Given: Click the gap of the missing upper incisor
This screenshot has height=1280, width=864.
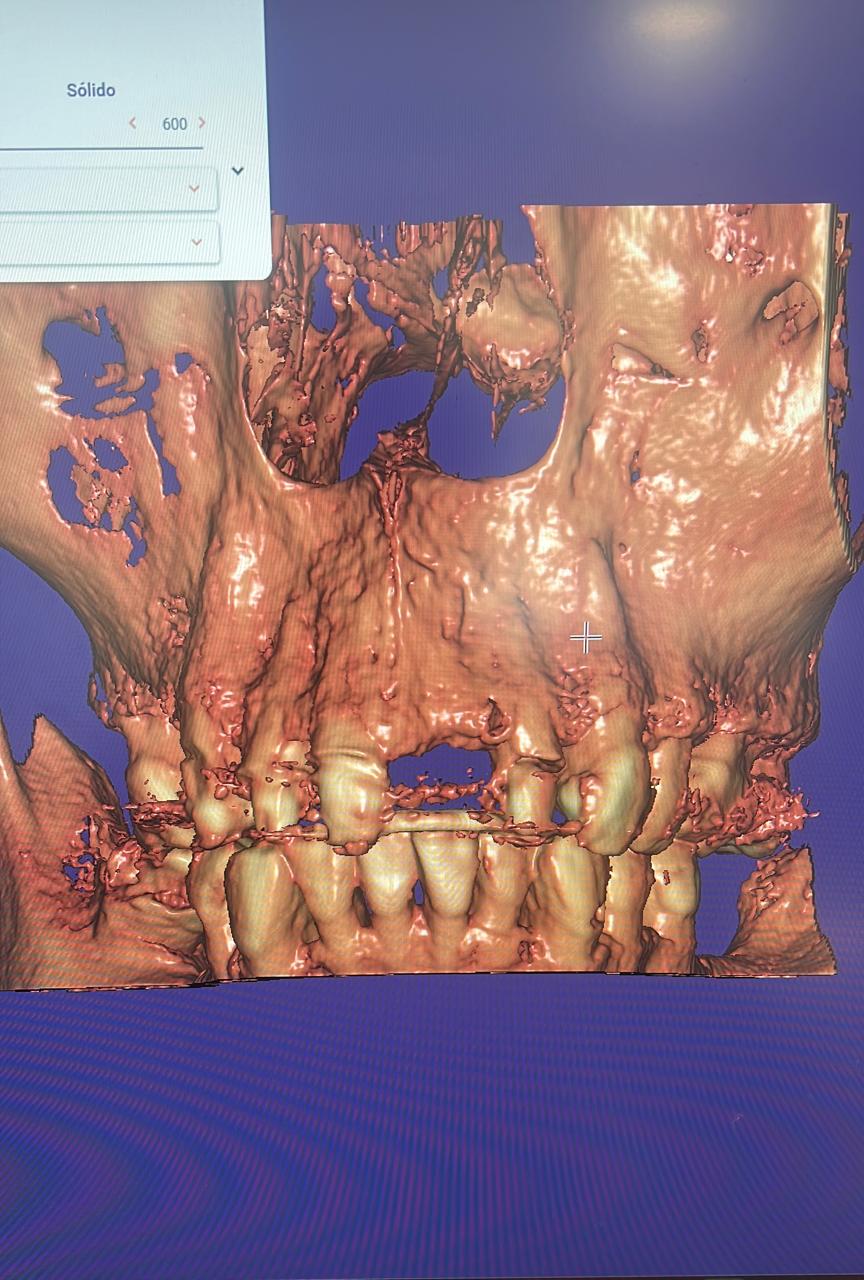Looking at the screenshot, I should click(x=442, y=772).
